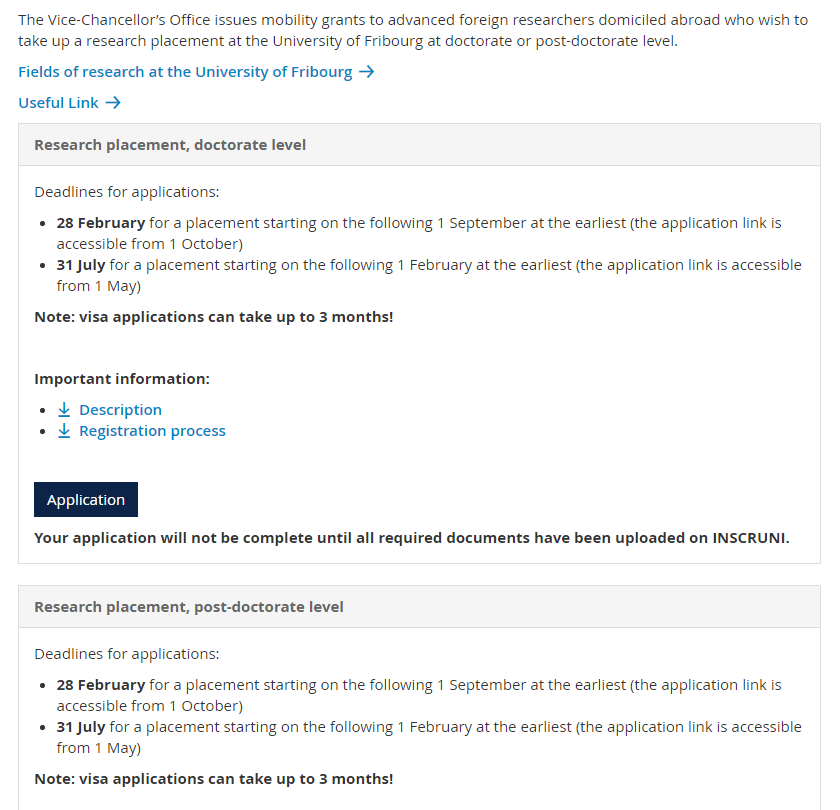Click the download icon beside Registration process
Screen dimensions: 840x810
pyautogui.click(x=64, y=431)
